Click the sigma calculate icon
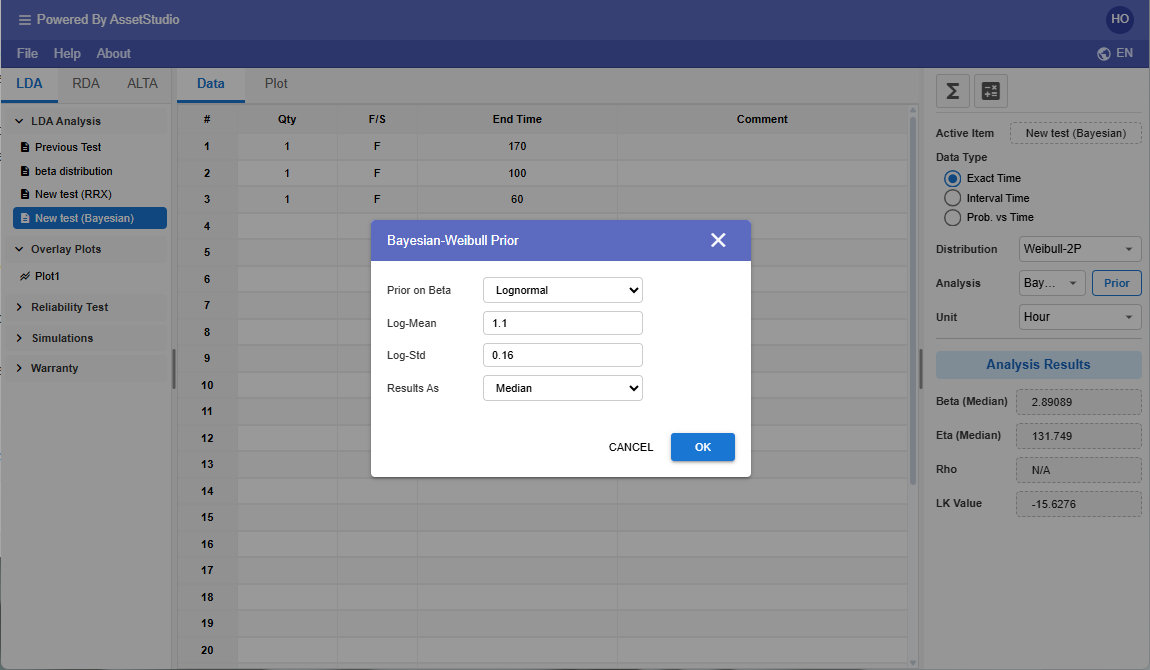Viewport: 1150px width, 670px height. pyautogui.click(x=953, y=91)
